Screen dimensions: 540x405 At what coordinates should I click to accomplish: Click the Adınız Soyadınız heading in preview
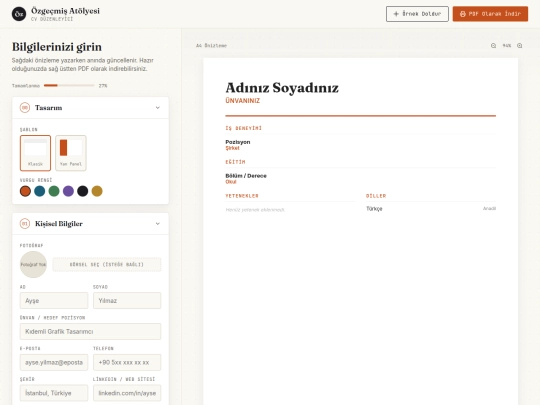[282, 88]
